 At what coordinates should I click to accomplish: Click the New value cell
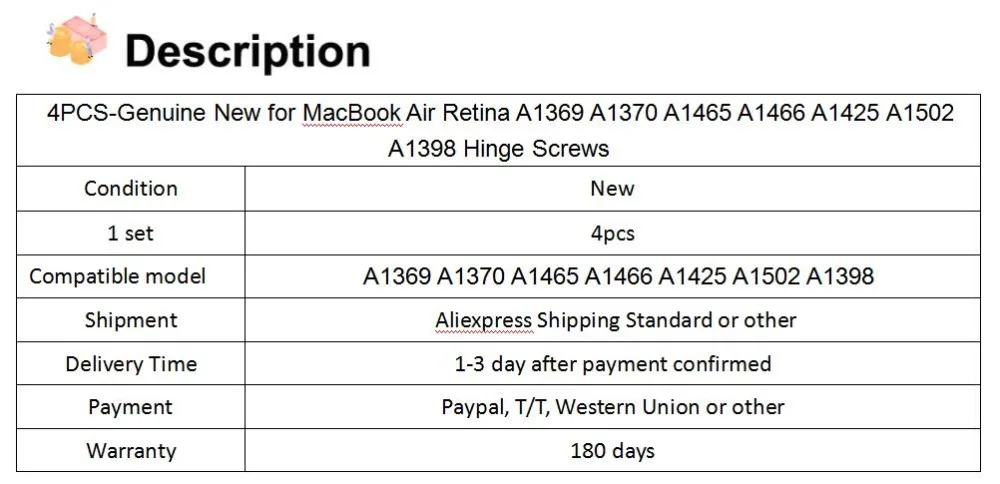(x=612, y=189)
